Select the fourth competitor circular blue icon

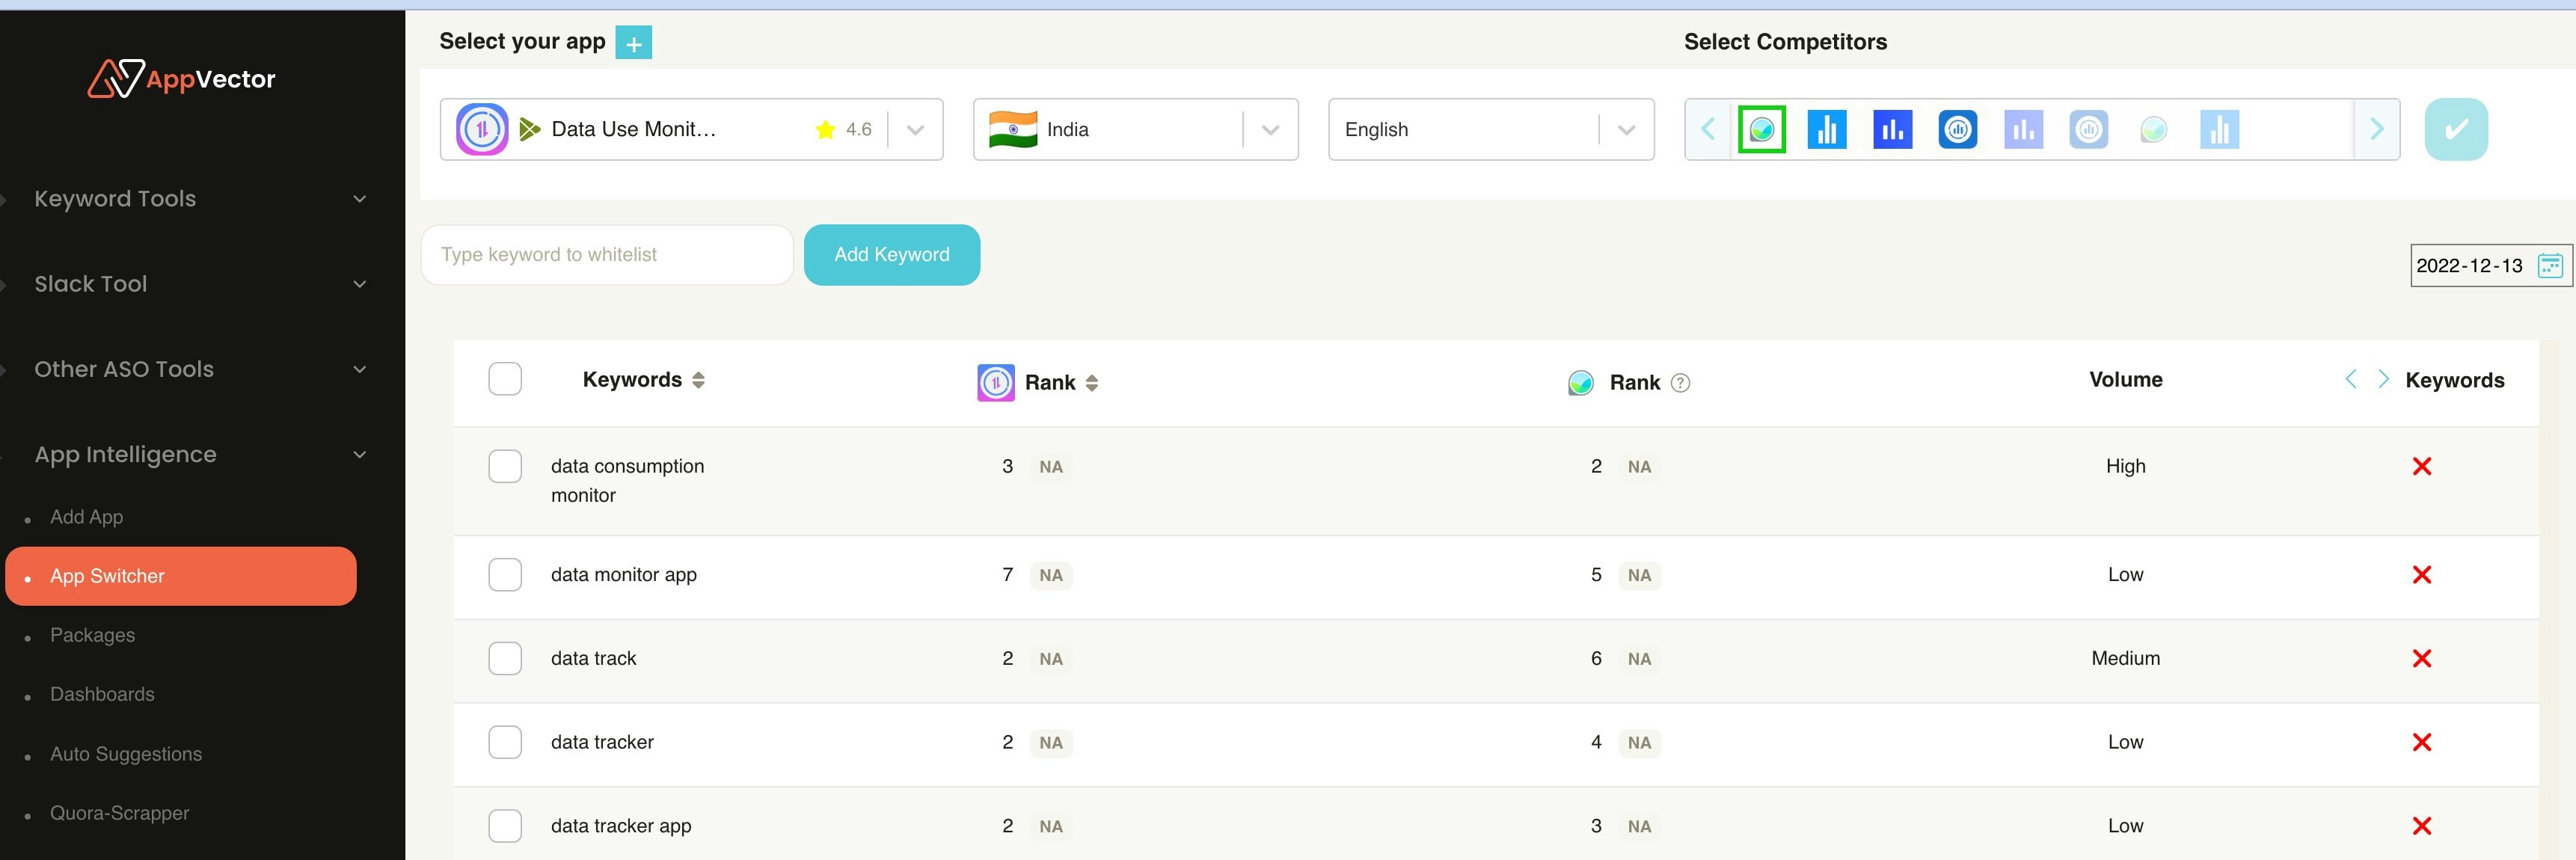[x=1957, y=130]
